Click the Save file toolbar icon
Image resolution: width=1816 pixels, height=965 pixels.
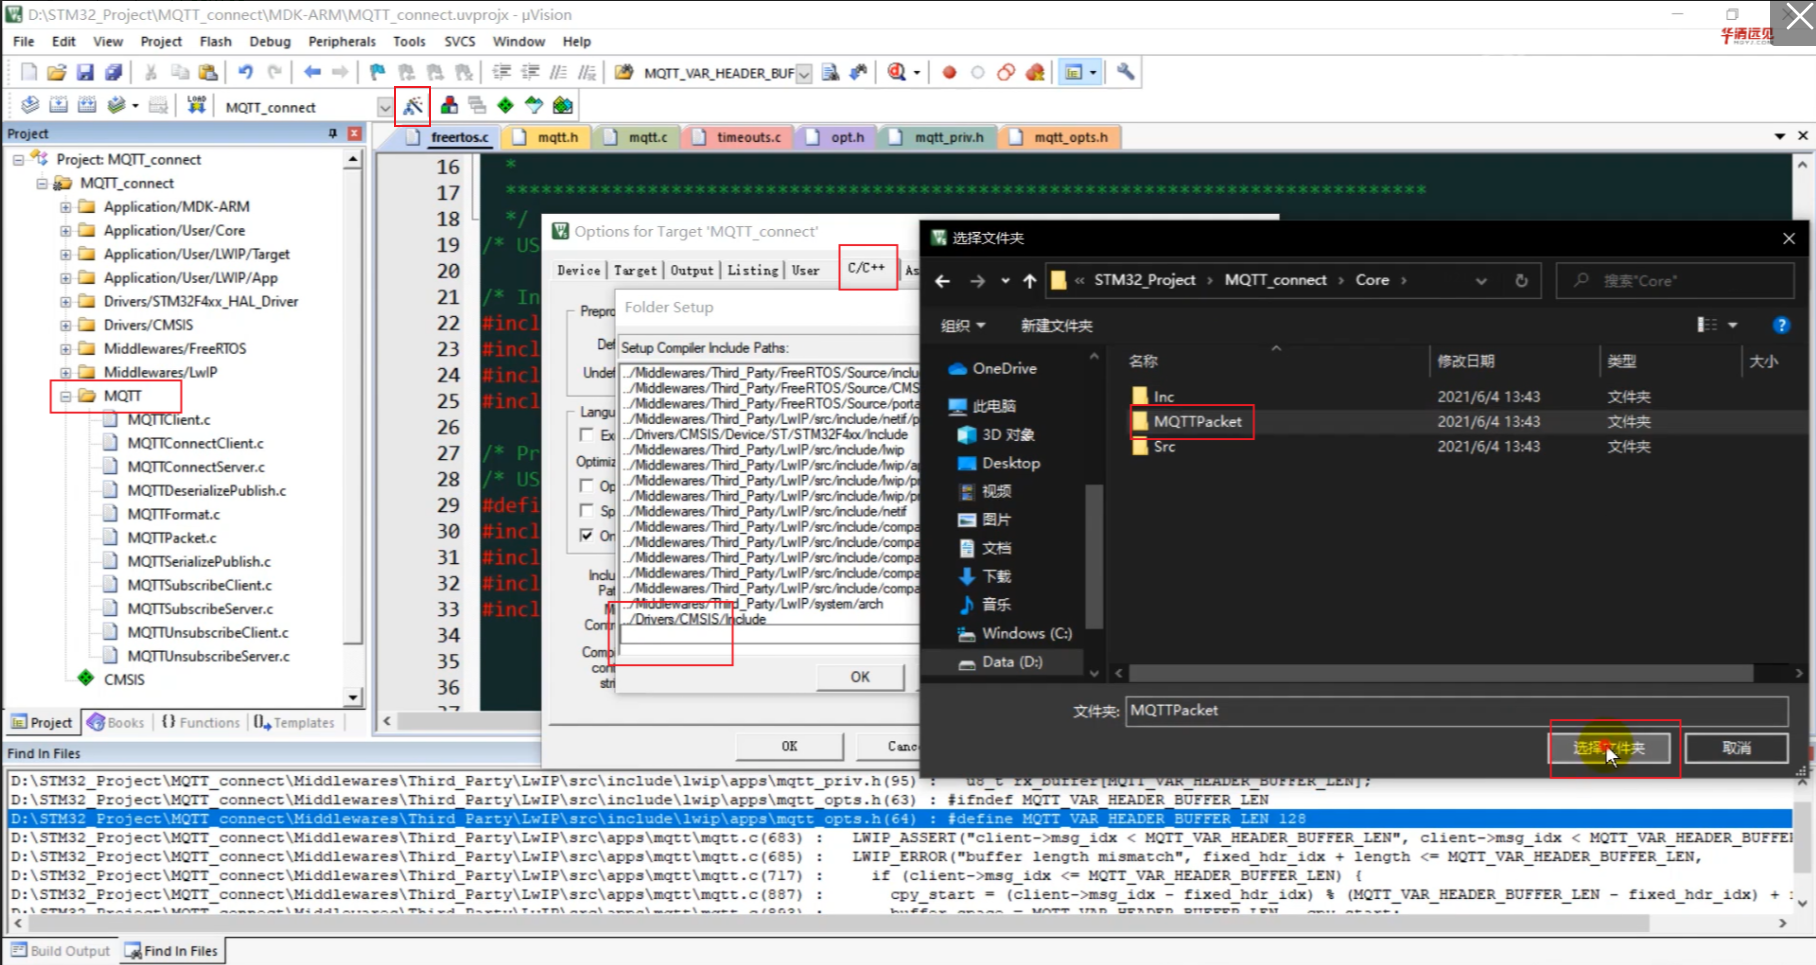85,72
